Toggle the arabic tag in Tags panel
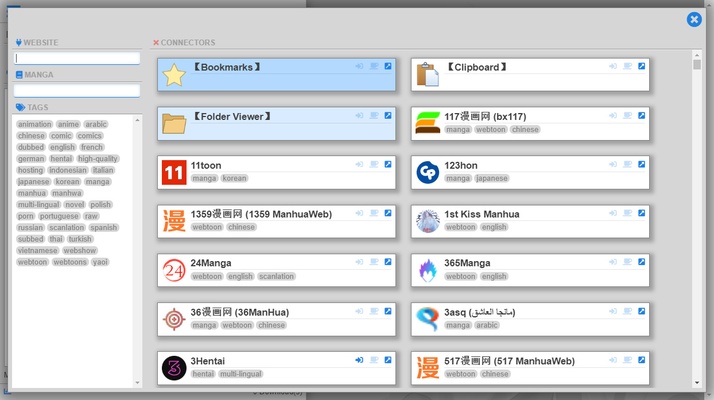714x400 pixels. pos(96,124)
